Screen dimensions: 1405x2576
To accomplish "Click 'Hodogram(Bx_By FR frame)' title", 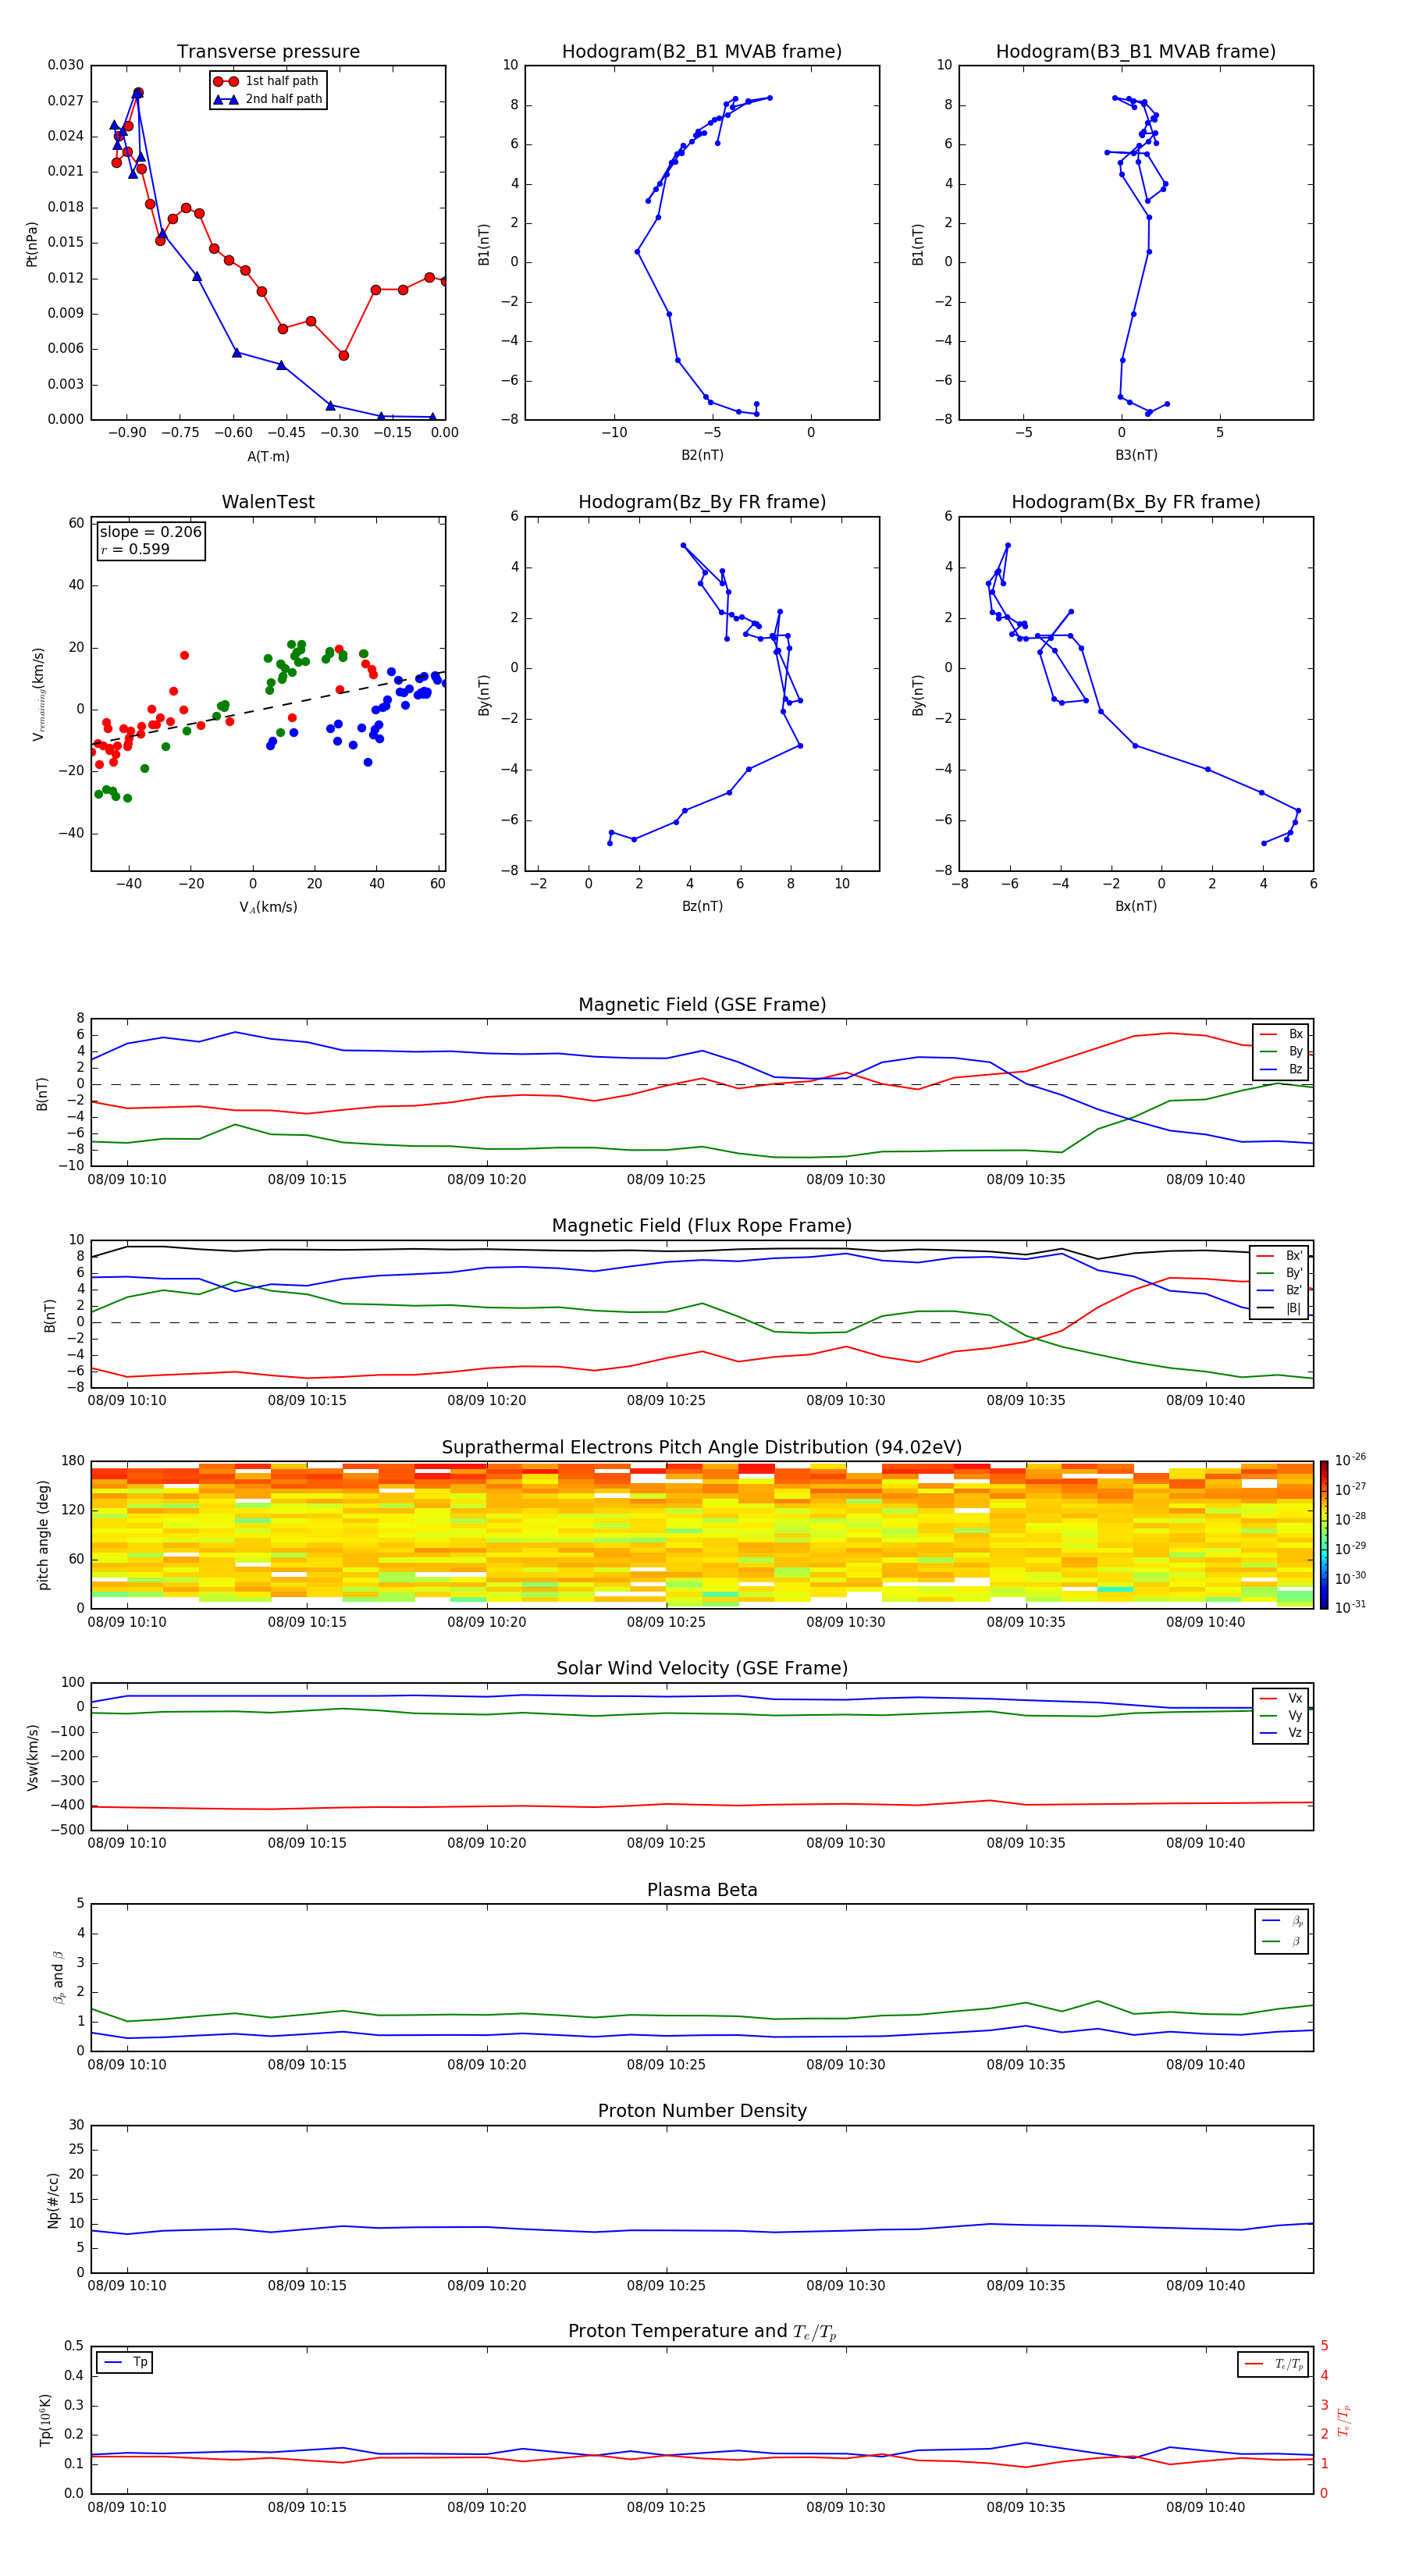I will 1136,502.
